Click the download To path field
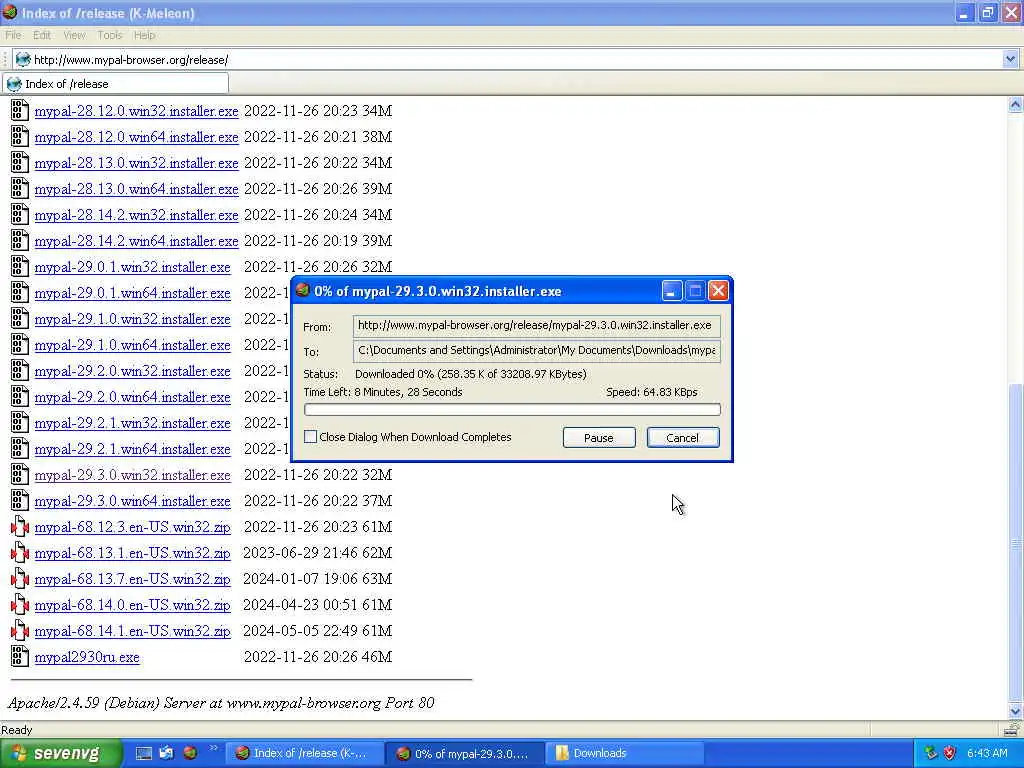The width and height of the screenshot is (1024, 768). pos(537,350)
